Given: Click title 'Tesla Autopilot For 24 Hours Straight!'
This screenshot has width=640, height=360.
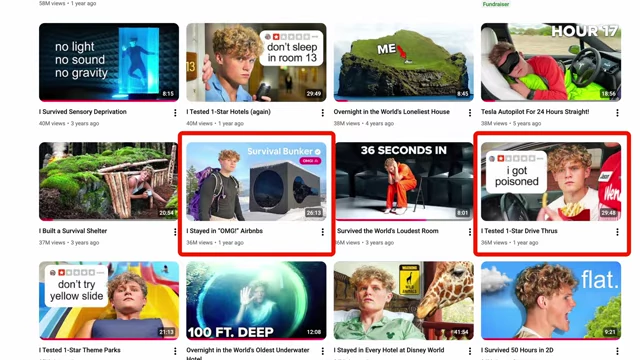Looking at the screenshot, I should 535,112.
